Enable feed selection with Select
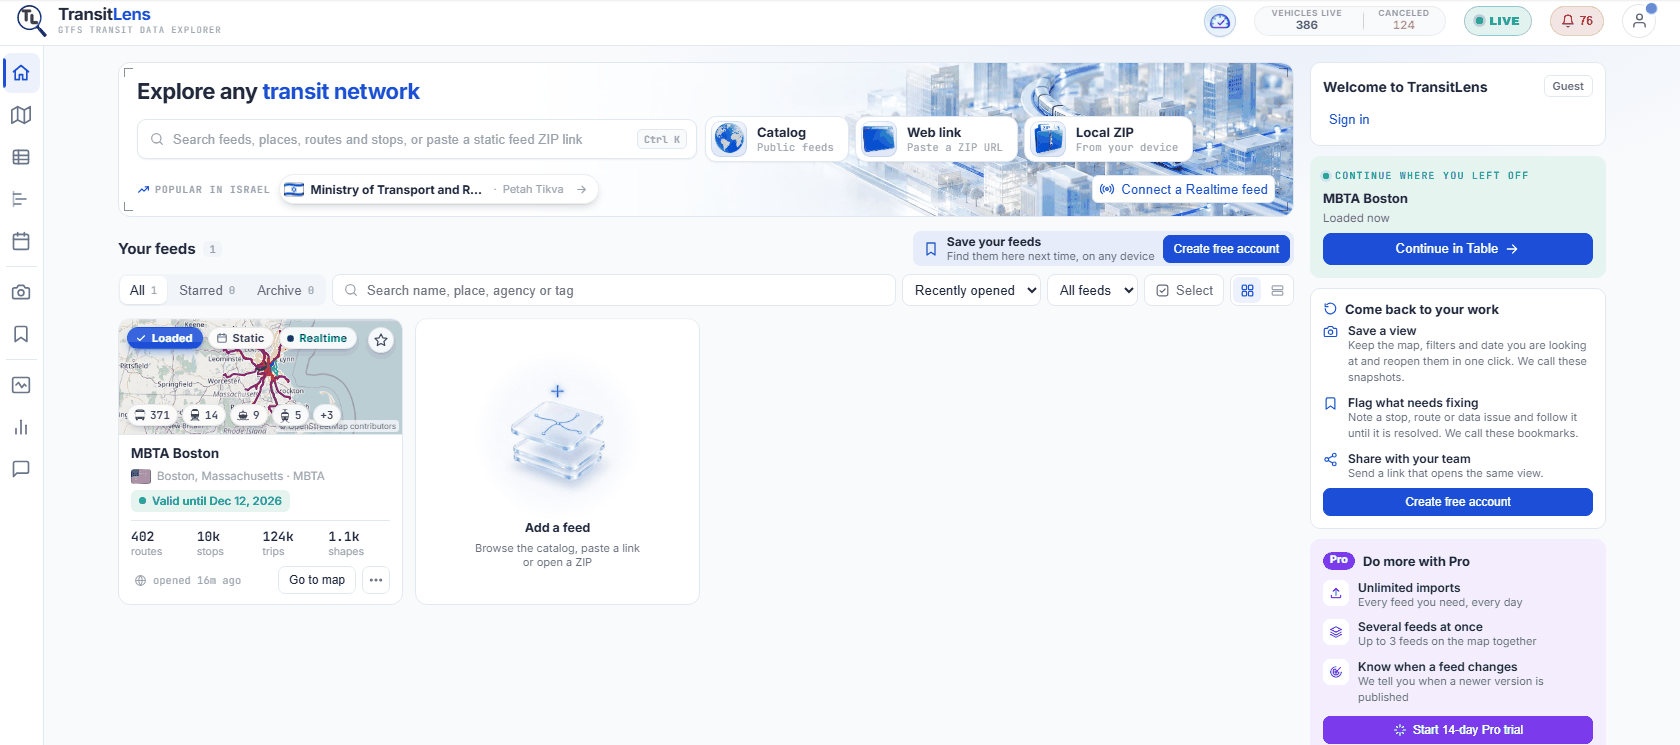 (x=1184, y=290)
